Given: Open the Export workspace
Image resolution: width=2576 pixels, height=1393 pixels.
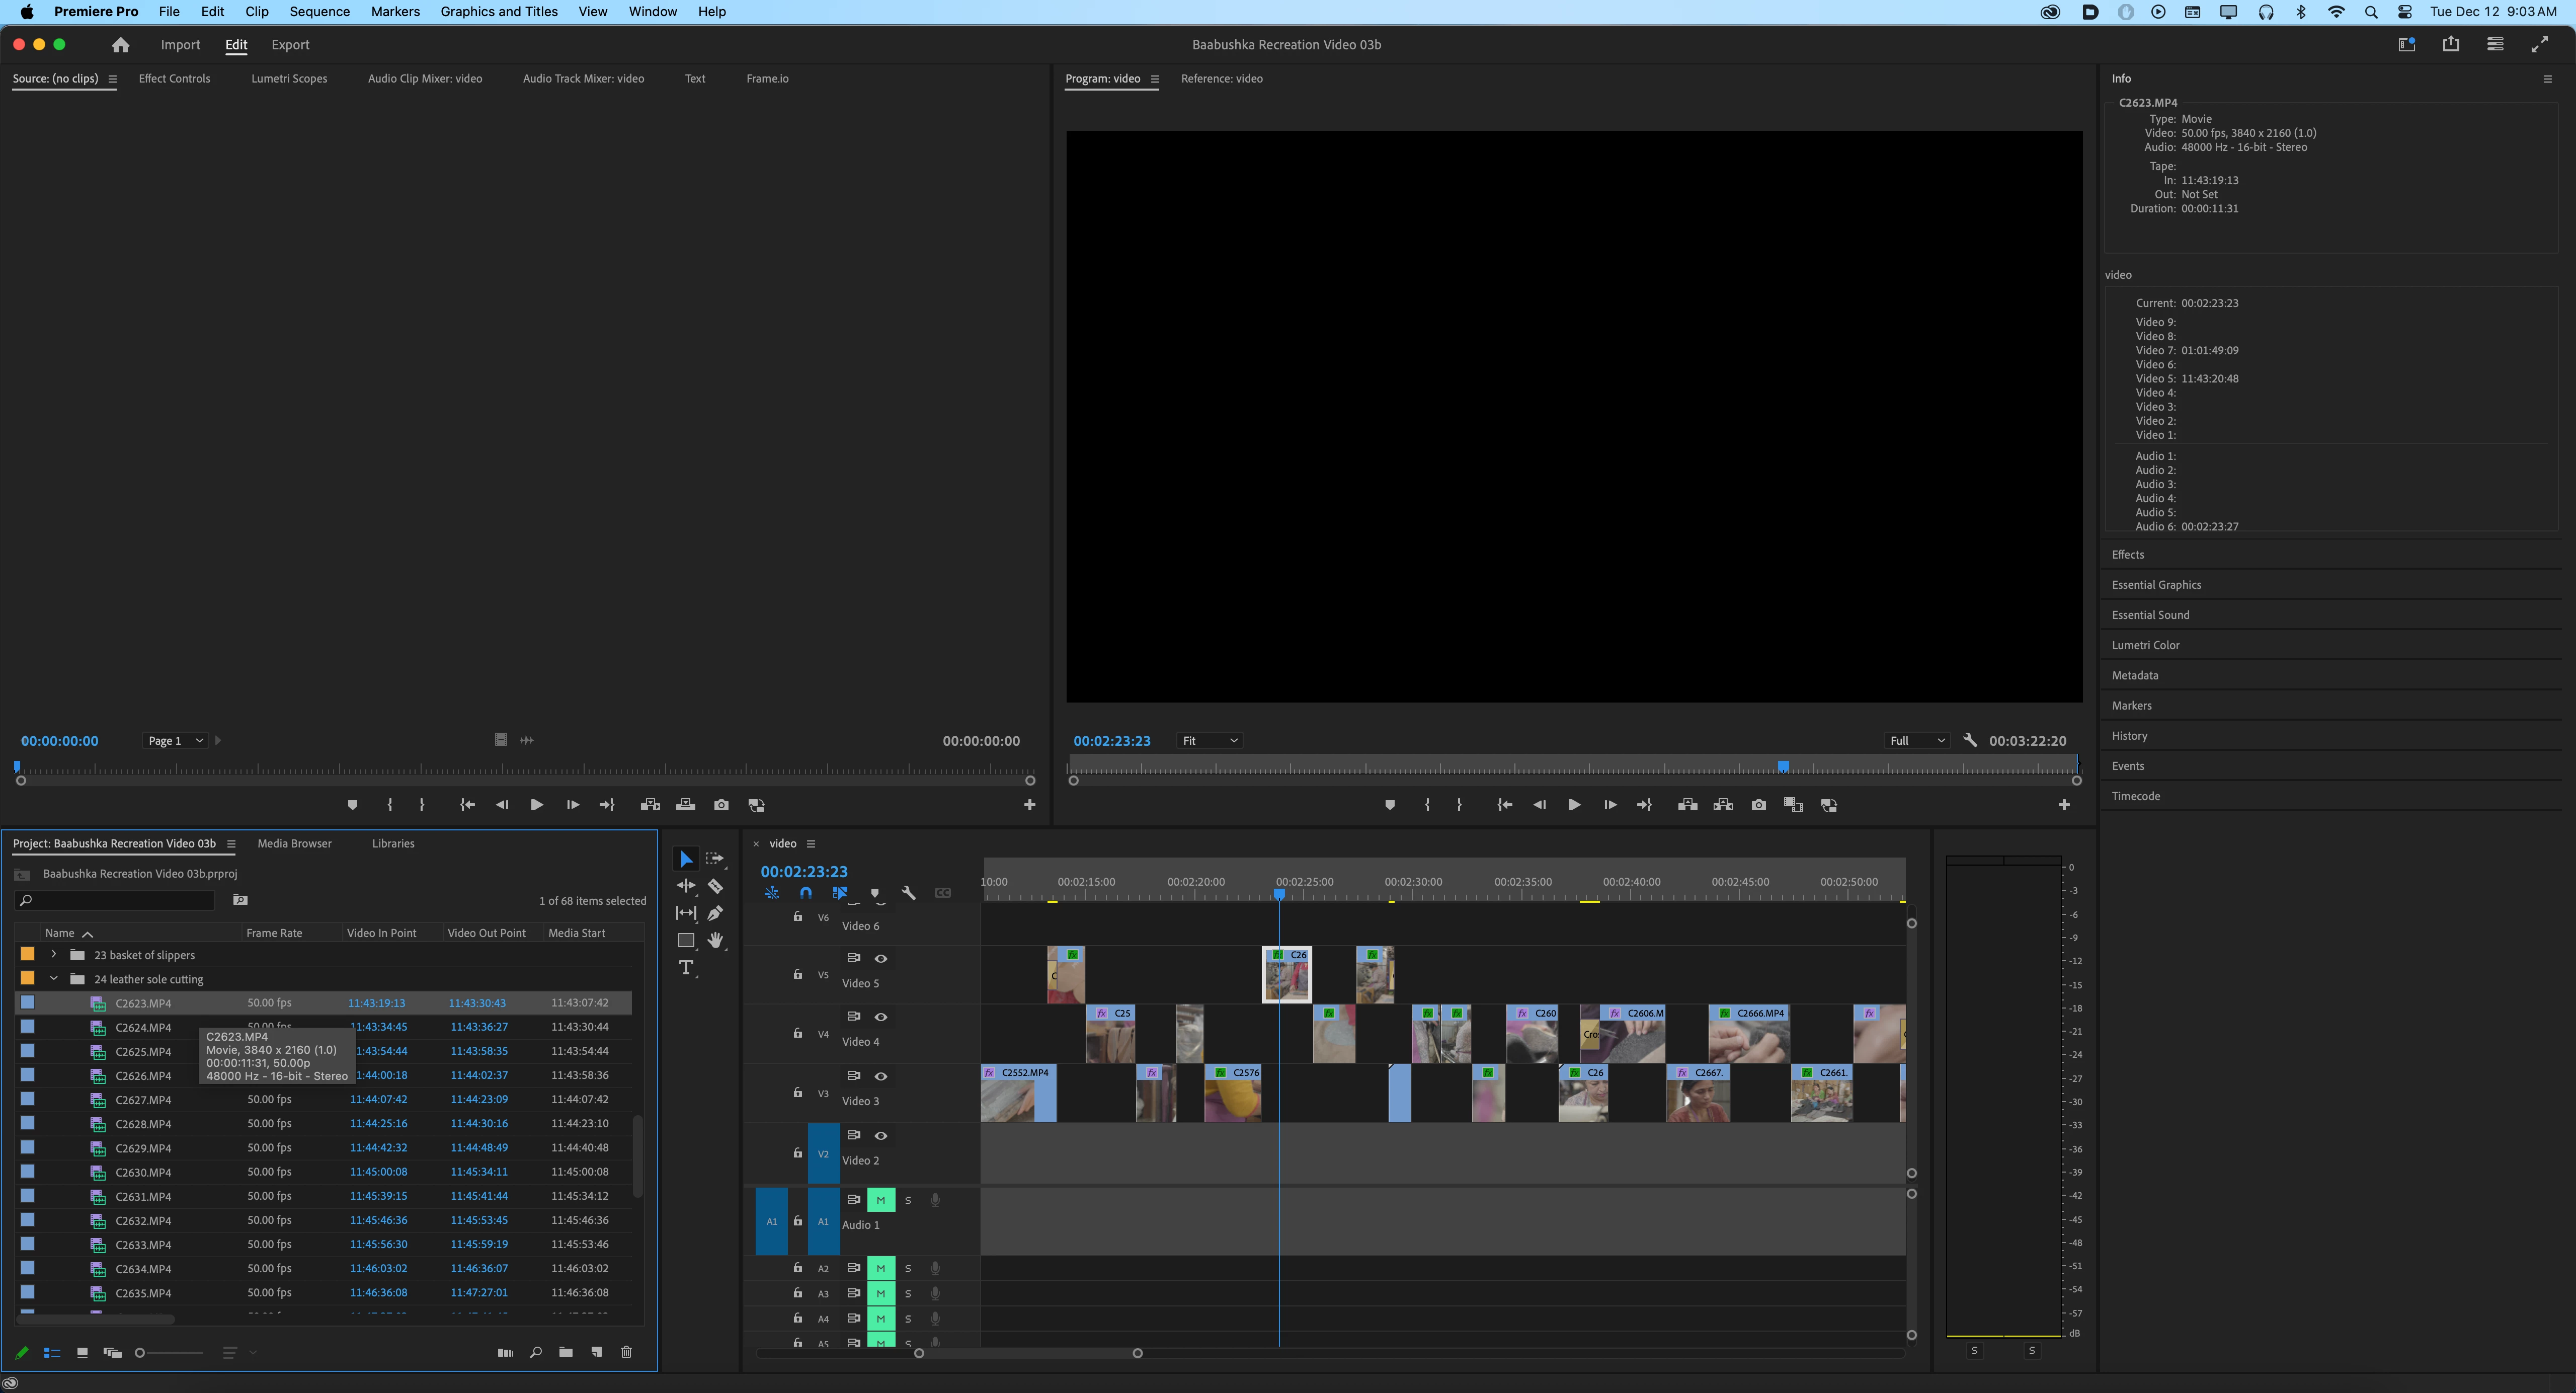Looking at the screenshot, I should coord(290,45).
